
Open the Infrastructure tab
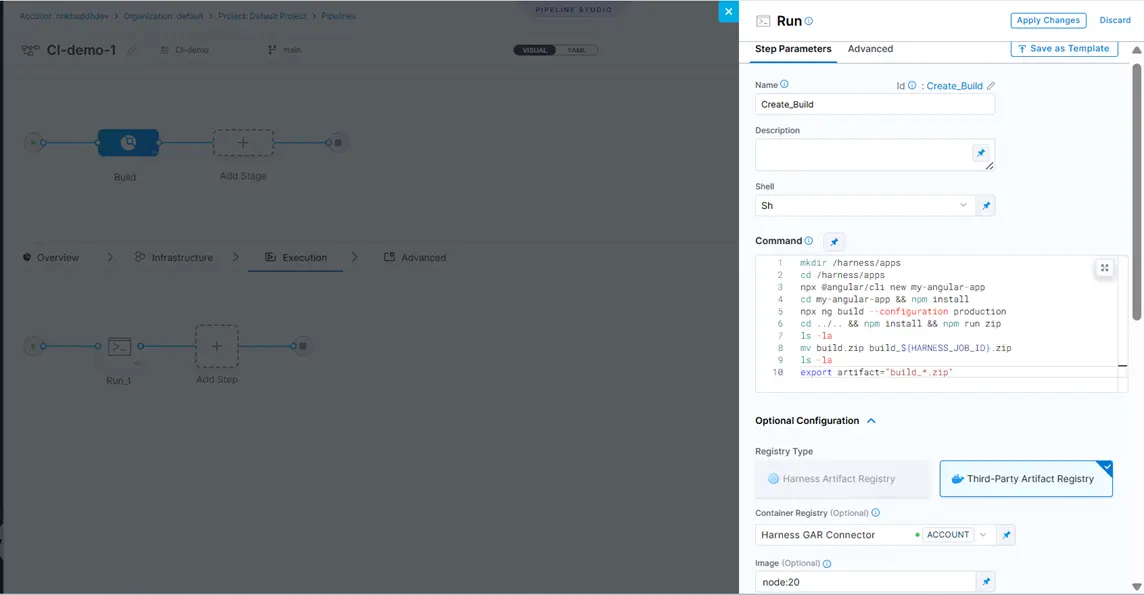(x=174, y=257)
